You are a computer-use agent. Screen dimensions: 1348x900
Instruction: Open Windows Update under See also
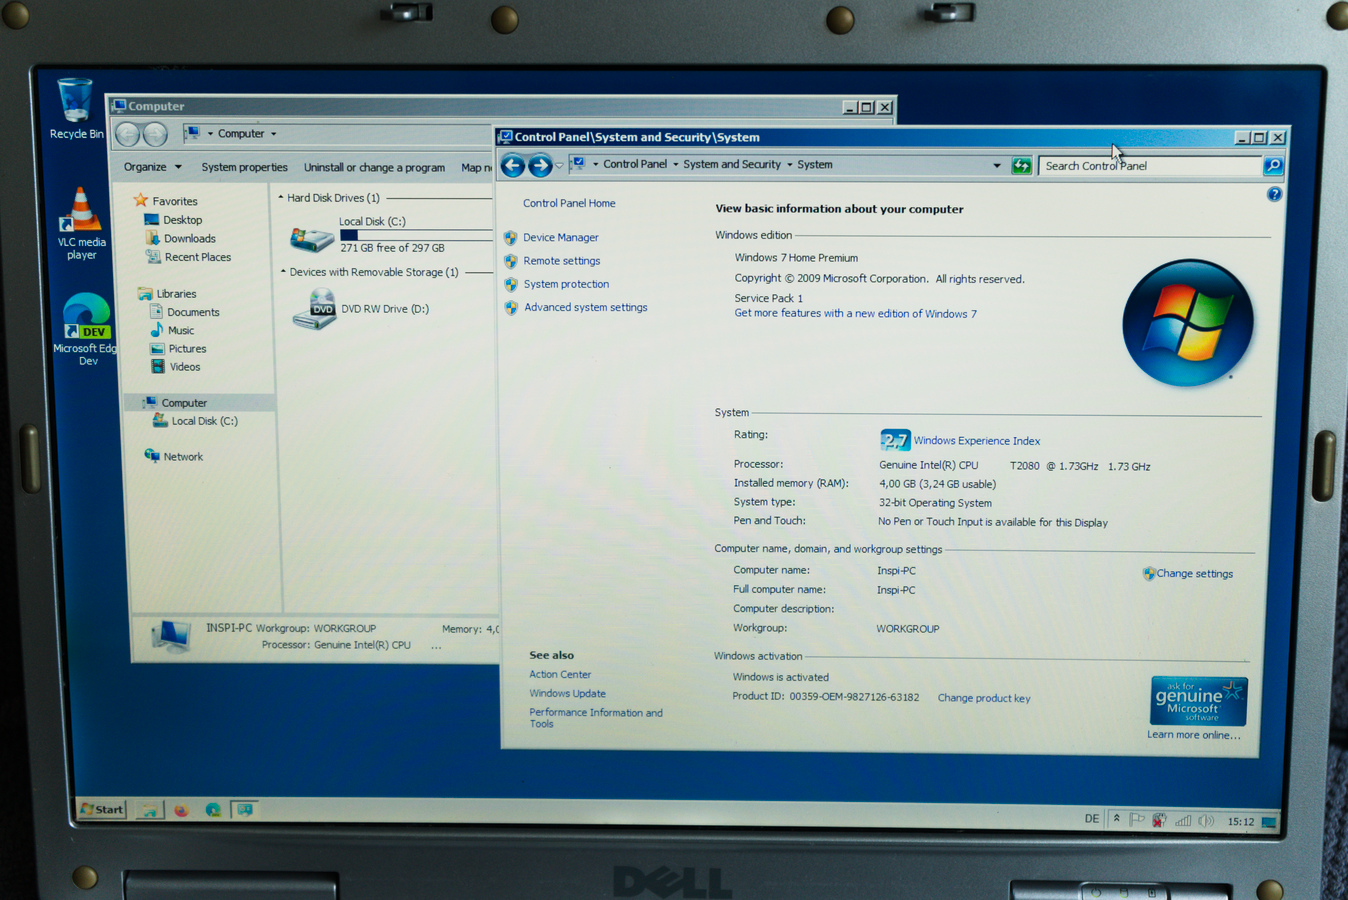(x=567, y=693)
